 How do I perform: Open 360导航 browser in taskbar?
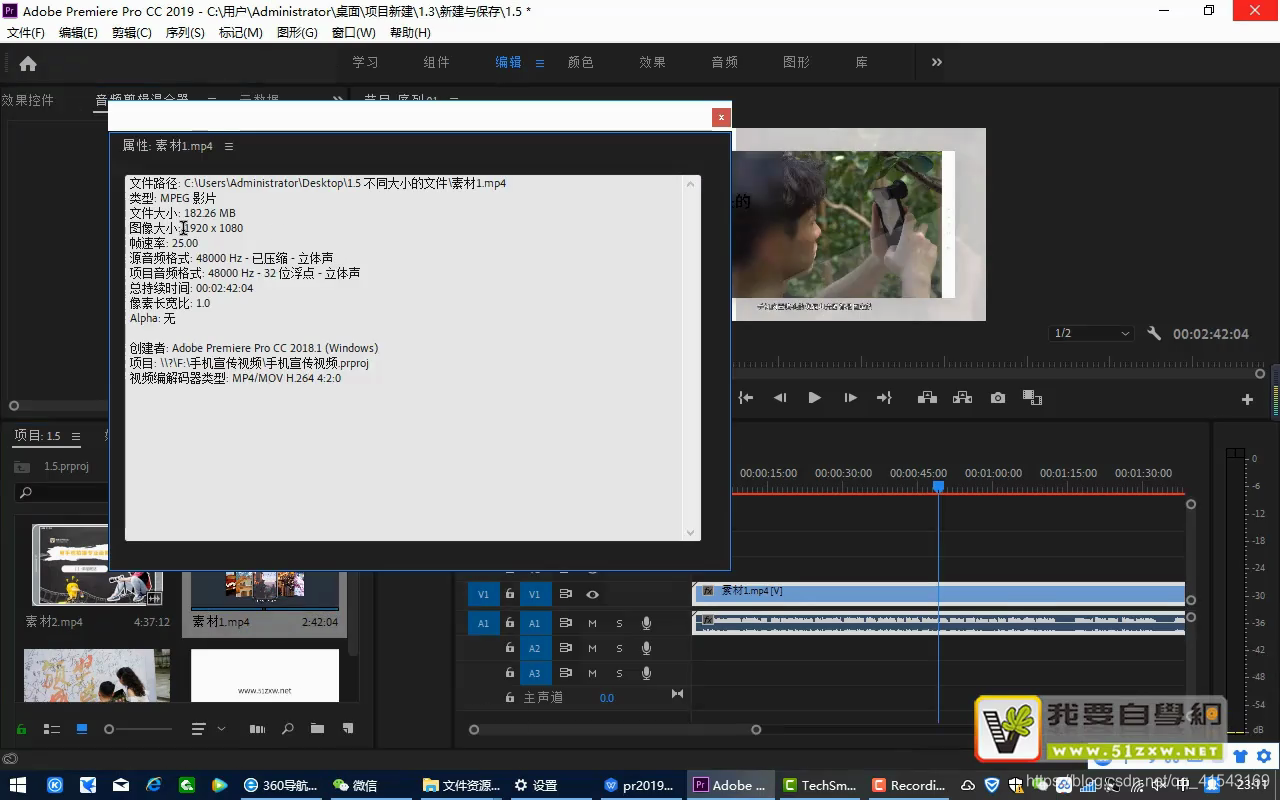(x=281, y=785)
